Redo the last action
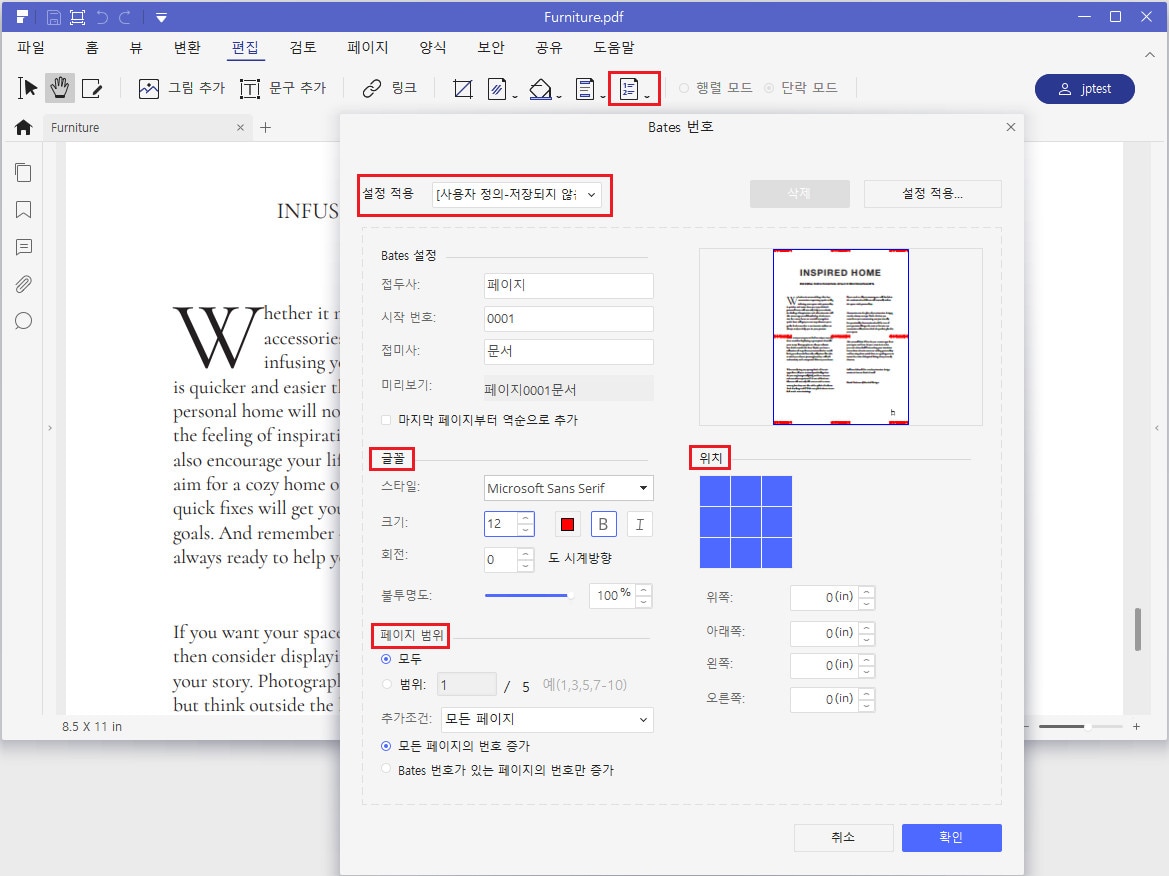1169x876 pixels. click(x=125, y=17)
